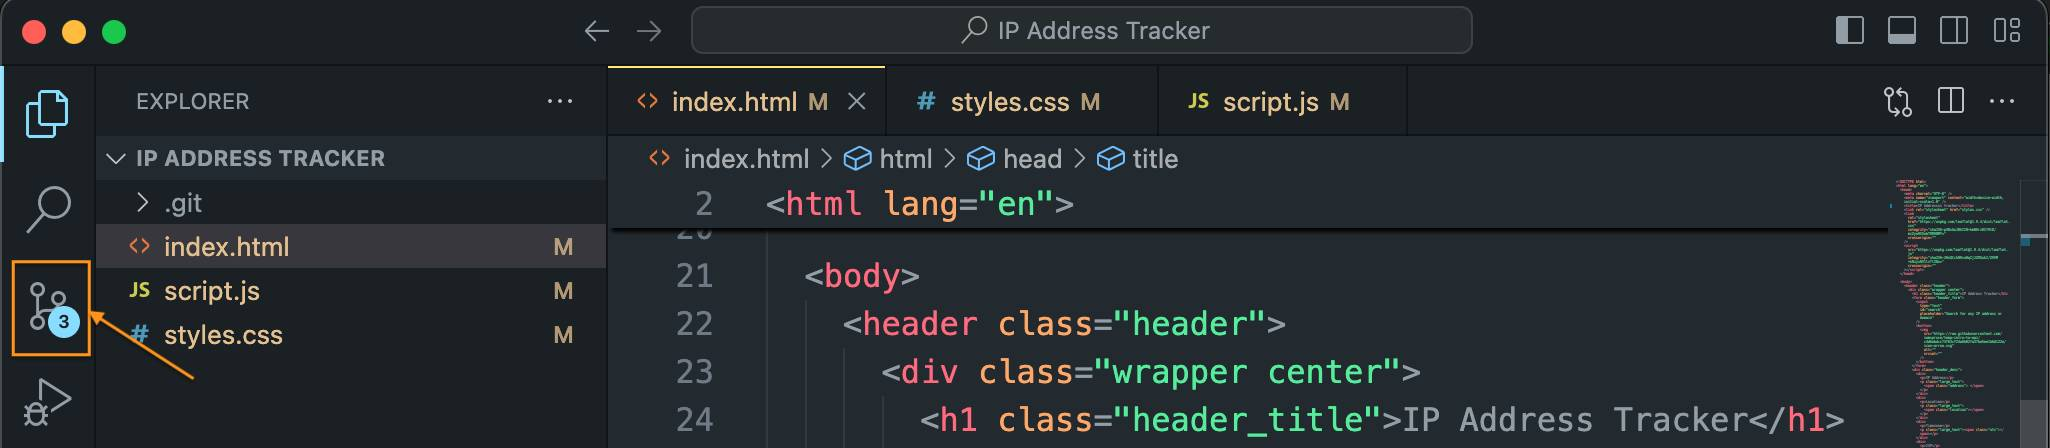The width and height of the screenshot is (2050, 448).
Task: Select script.js in the explorer tree
Action: 351,290
